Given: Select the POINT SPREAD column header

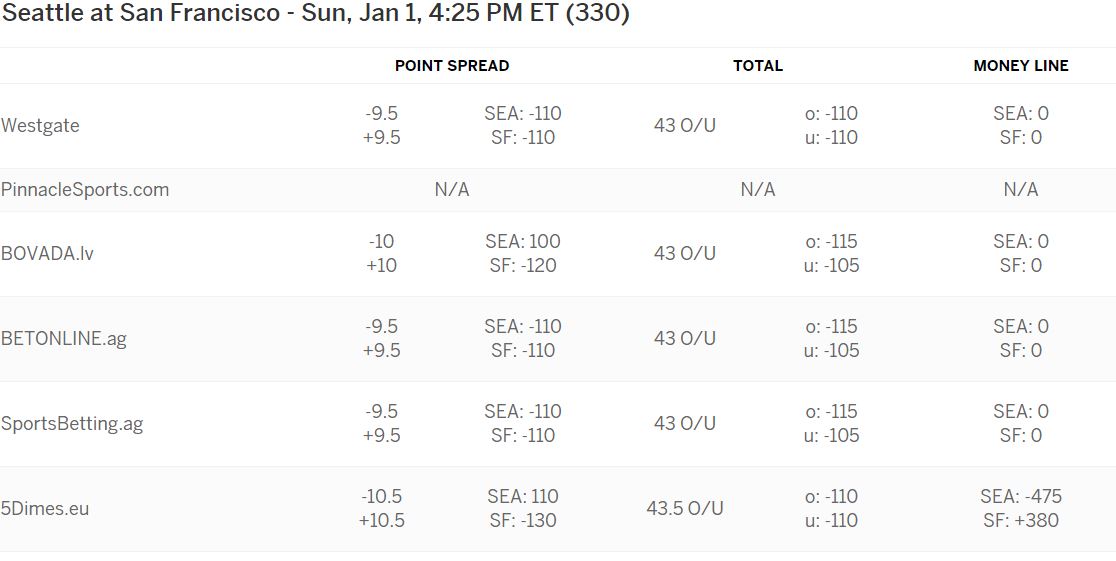Looking at the screenshot, I should [x=452, y=66].
